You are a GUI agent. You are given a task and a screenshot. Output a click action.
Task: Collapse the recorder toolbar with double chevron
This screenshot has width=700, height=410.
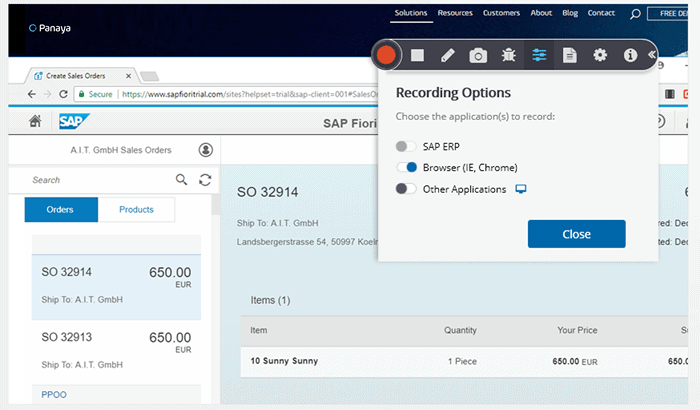(651, 55)
